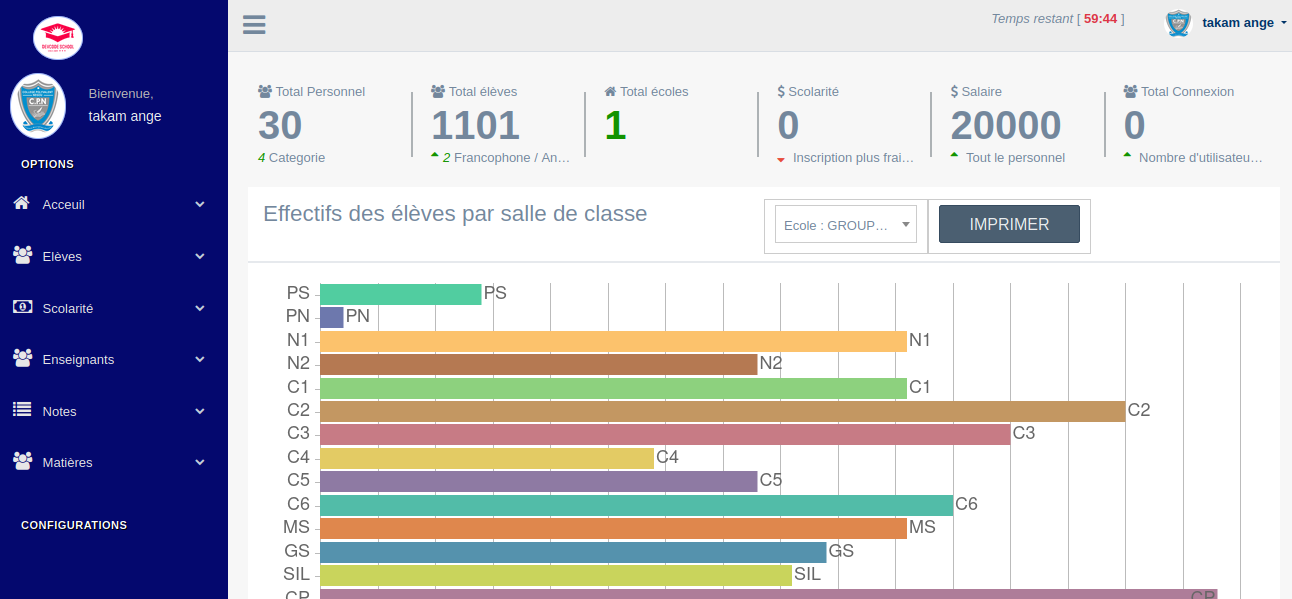Image resolution: width=1292 pixels, height=599 pixels.
Task: Open the Notes menu item
Action: [60, 411]
